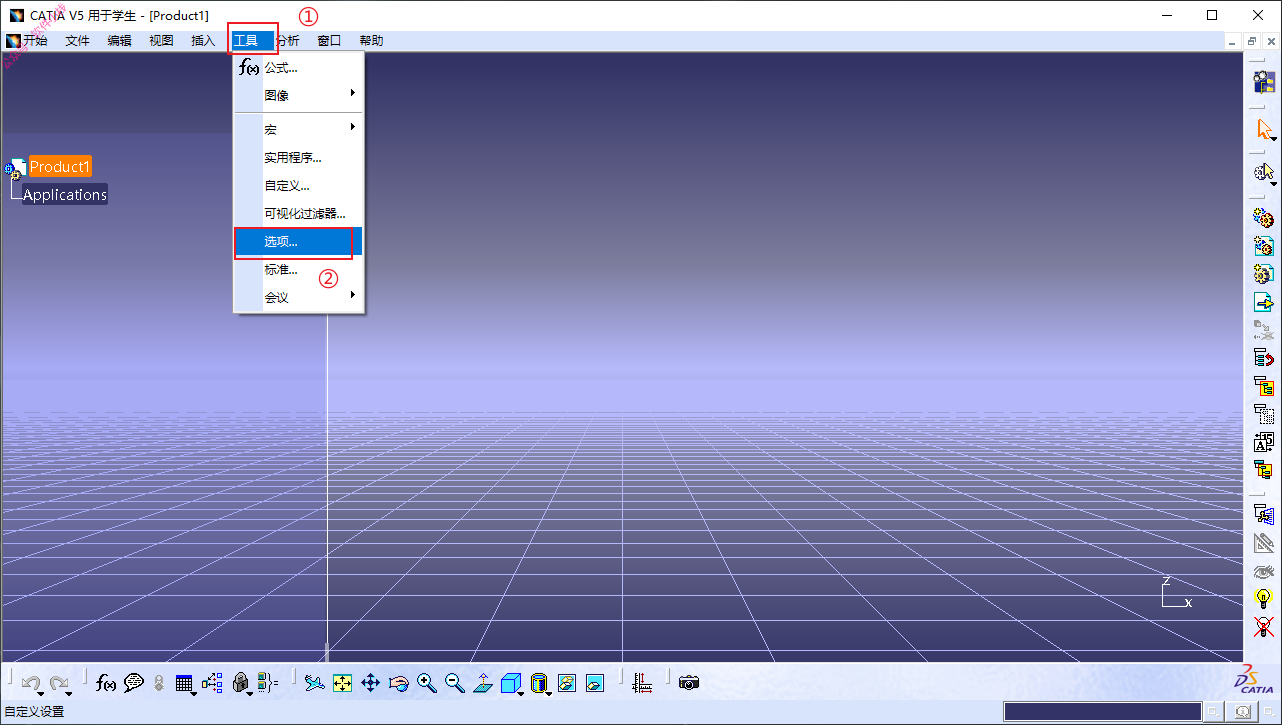The width and height of the screenshot is (1282, 725).
Task: Open the 插入 menu
Action: click(x=203, y=41)
